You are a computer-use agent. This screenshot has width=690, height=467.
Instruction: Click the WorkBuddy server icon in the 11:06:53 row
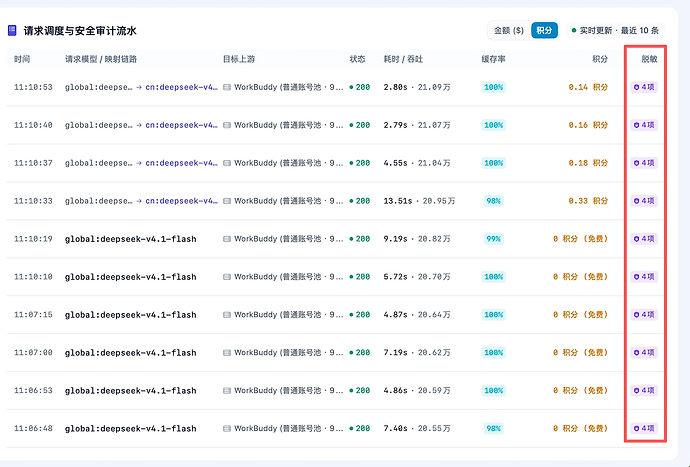click(x=227, y=390)
